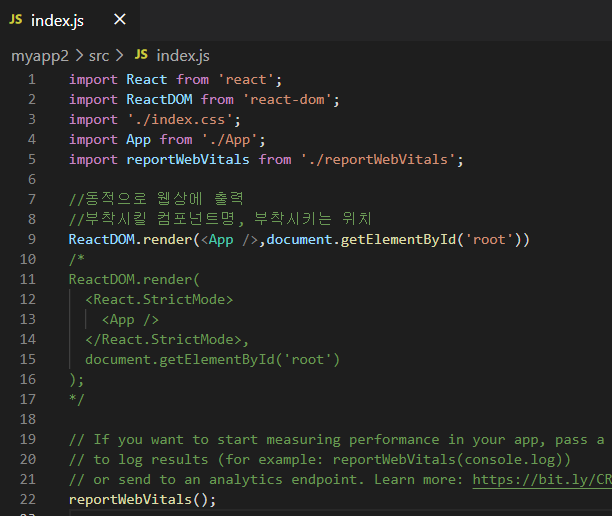Click the Korean comment //부착시킬 컴포넌트명
Screen dimensions: 612x516
coord(152,219)
